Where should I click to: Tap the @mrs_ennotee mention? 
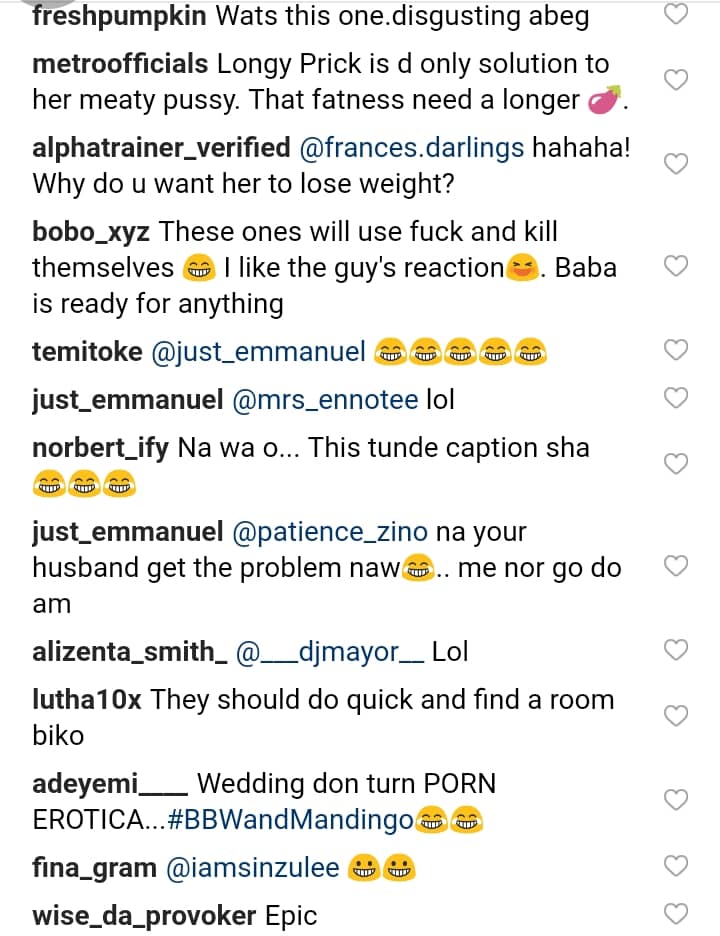pos(325,400)
